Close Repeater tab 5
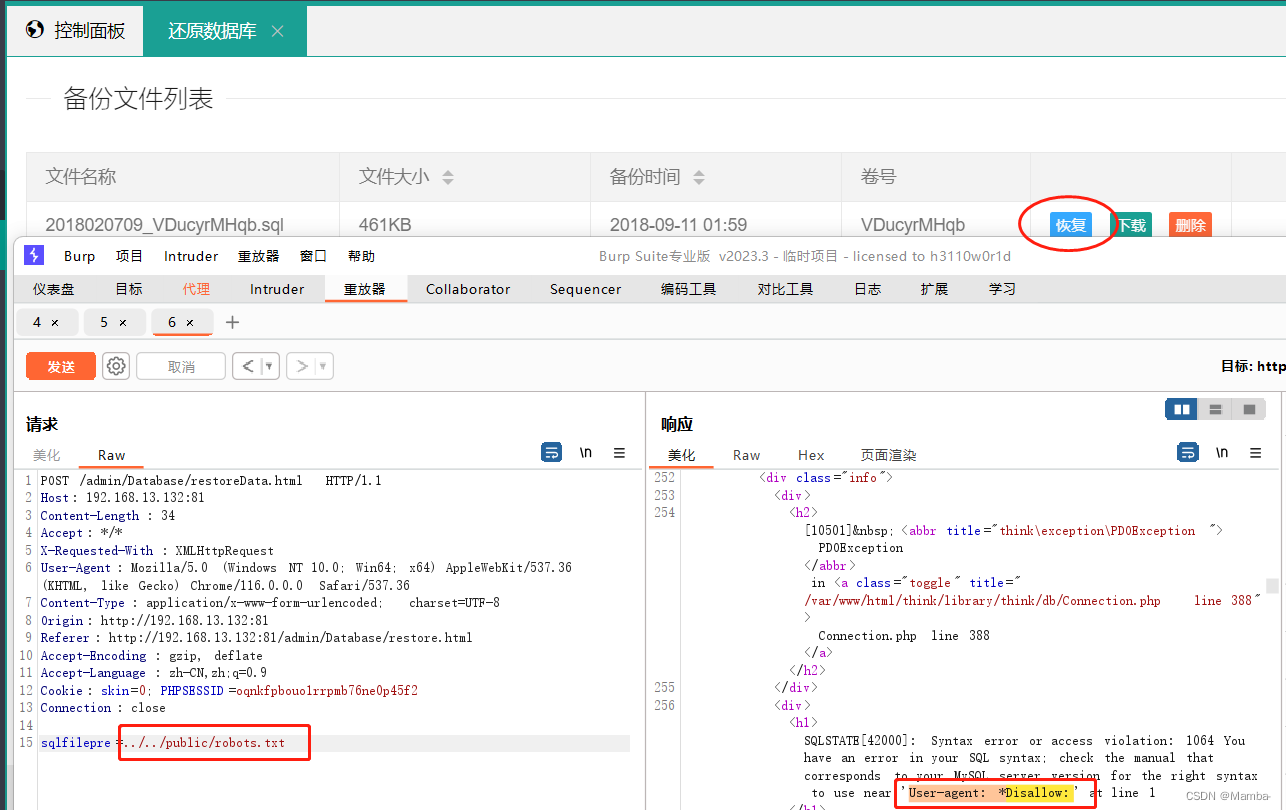The width and height of the screenshot is (1286, 810). (123, 322)
